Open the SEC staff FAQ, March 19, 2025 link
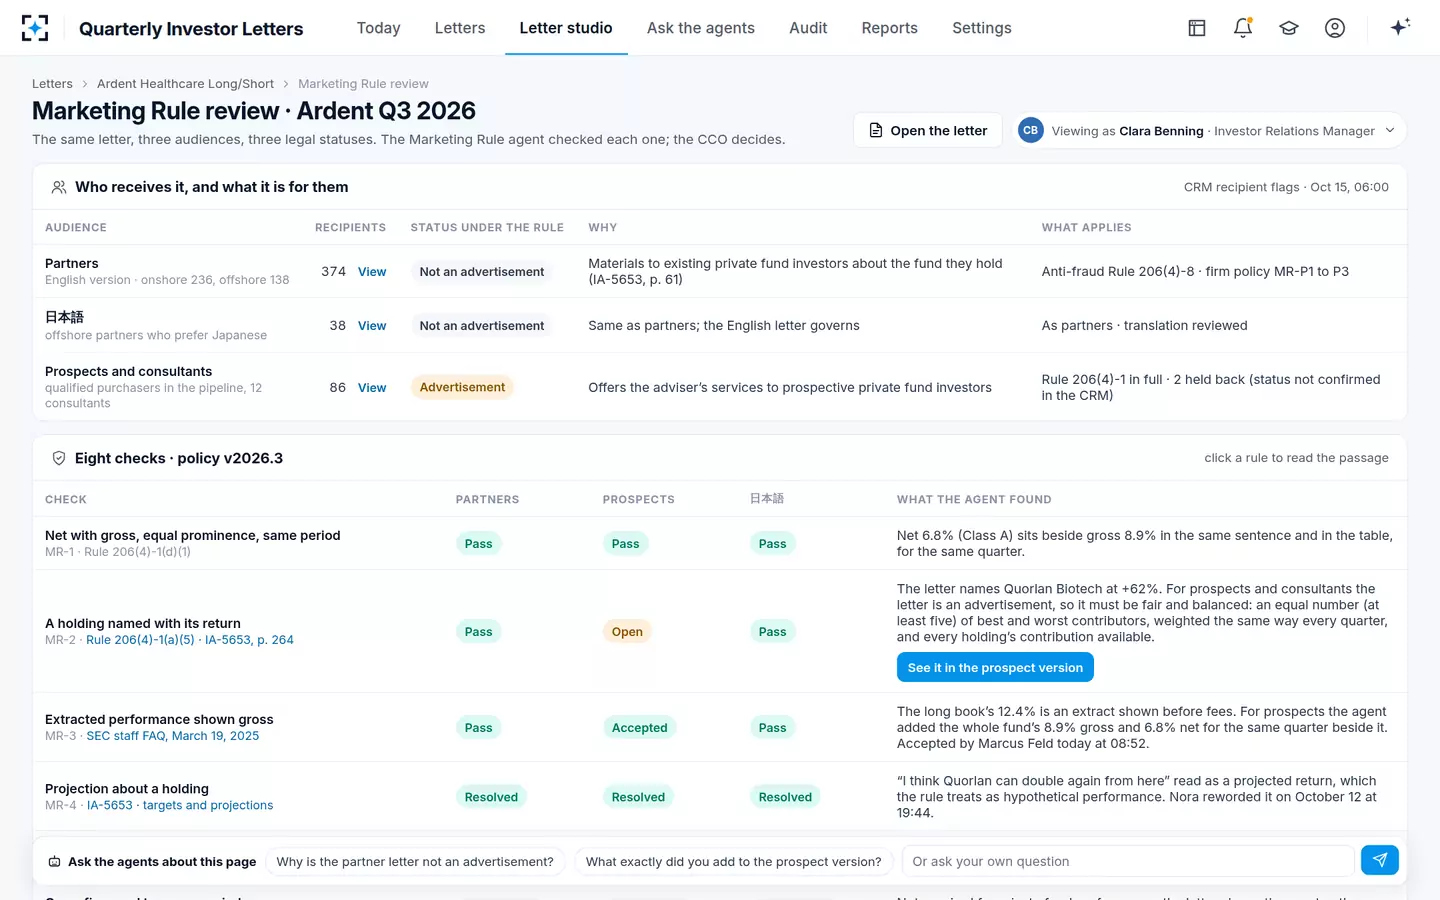 [x=173, y=736]
